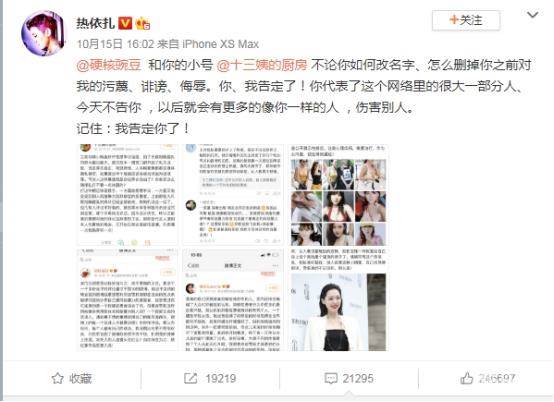
Task: Click the repost share icon beside 19219
Action: (190, 379)
